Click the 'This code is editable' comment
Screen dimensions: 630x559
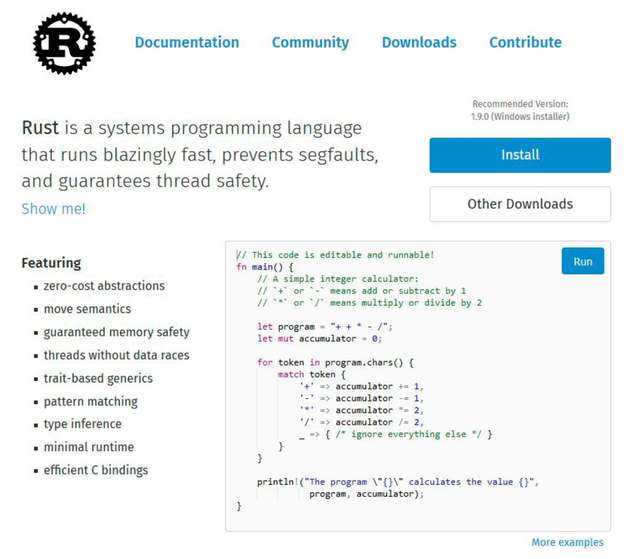[335, 255]
